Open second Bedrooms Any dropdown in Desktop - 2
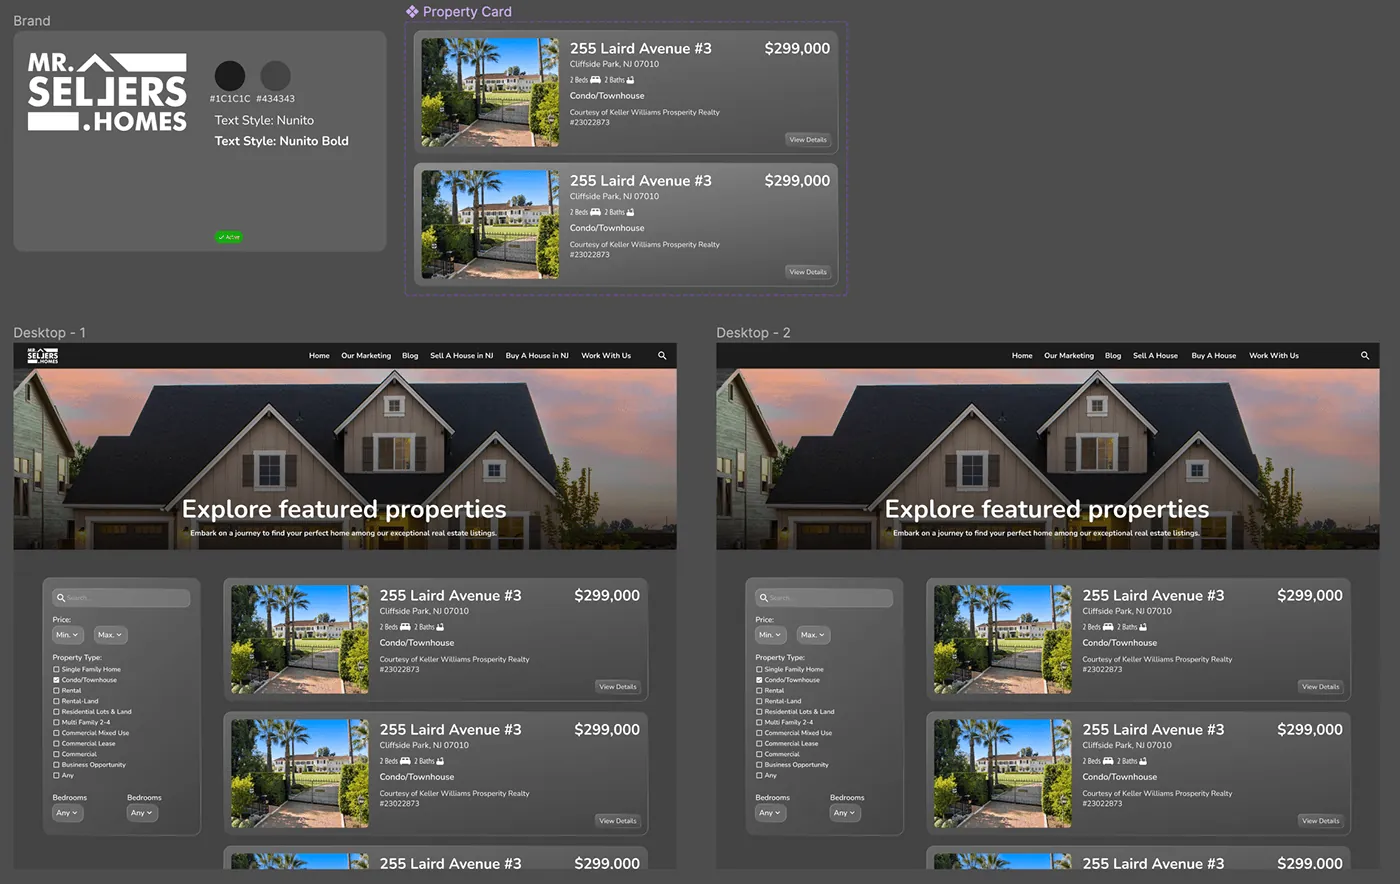1400x884 pixels. 845,813
